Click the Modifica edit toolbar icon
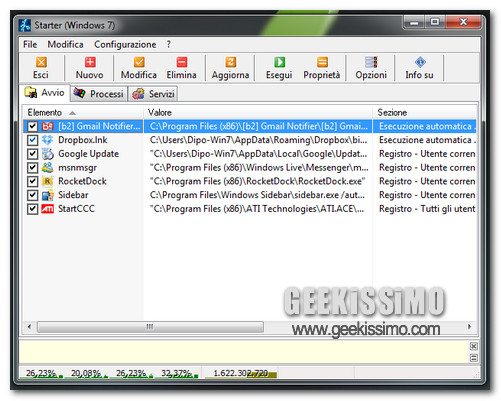This screenshot has height=401, width=501. (139, 62)
